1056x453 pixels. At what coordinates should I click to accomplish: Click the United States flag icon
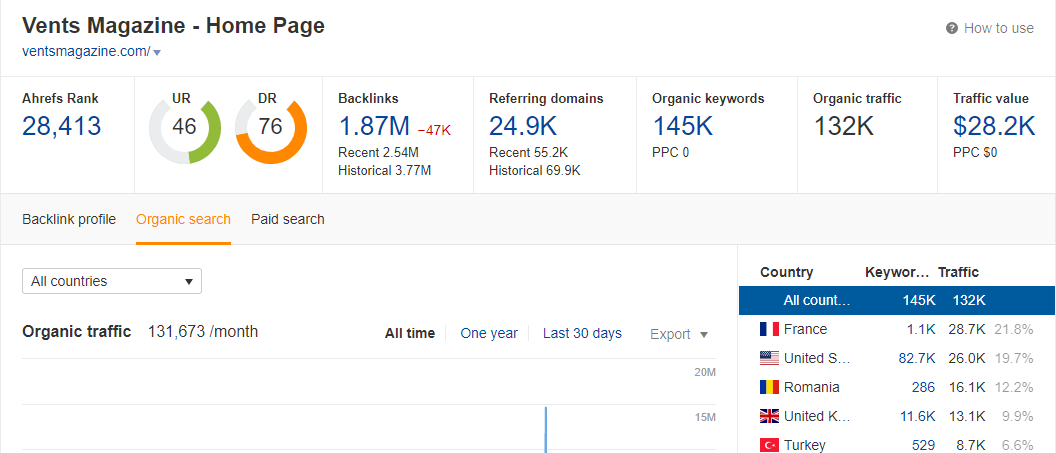769,358
